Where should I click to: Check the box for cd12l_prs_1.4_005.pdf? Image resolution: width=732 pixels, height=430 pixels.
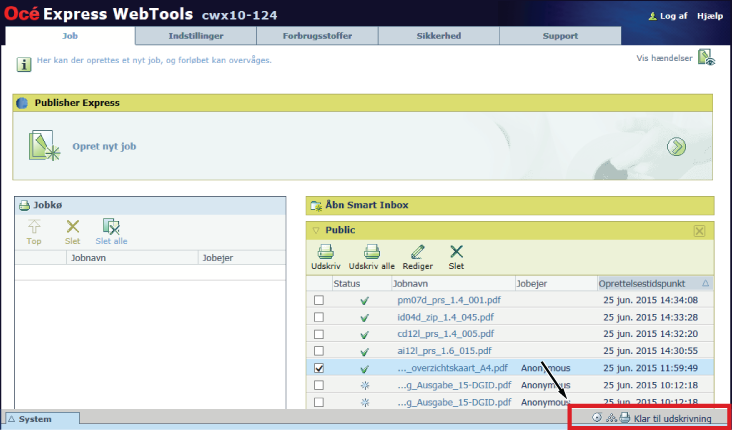point(319,334)
